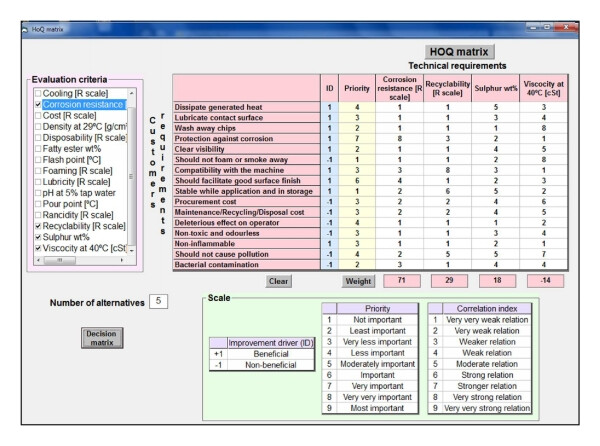Select the 'Dissipate generated heat' row label
Image resolution: width=600 pixels, height=446 pixels.
(x=246, y=107)
